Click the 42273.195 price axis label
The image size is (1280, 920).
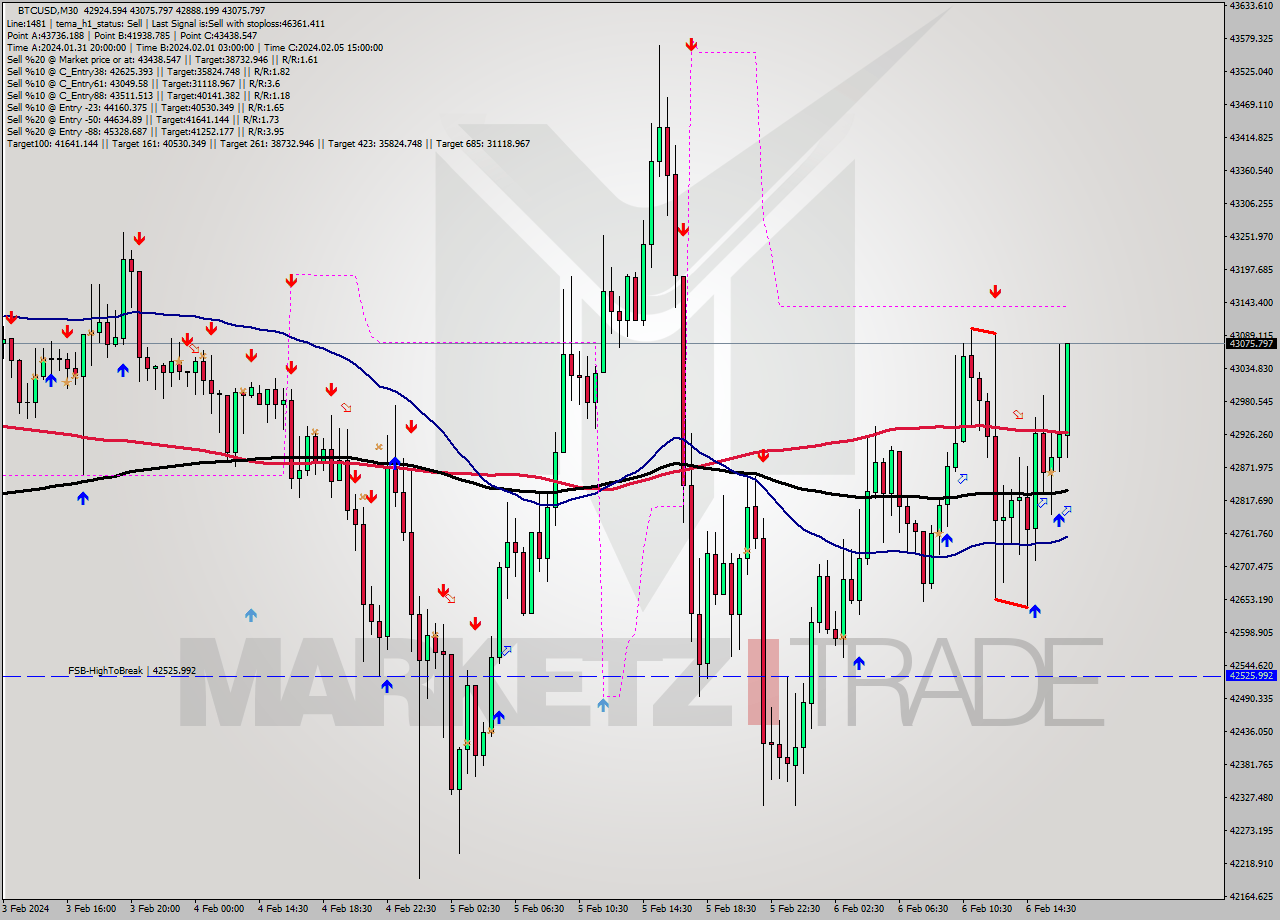(1251, 830)
